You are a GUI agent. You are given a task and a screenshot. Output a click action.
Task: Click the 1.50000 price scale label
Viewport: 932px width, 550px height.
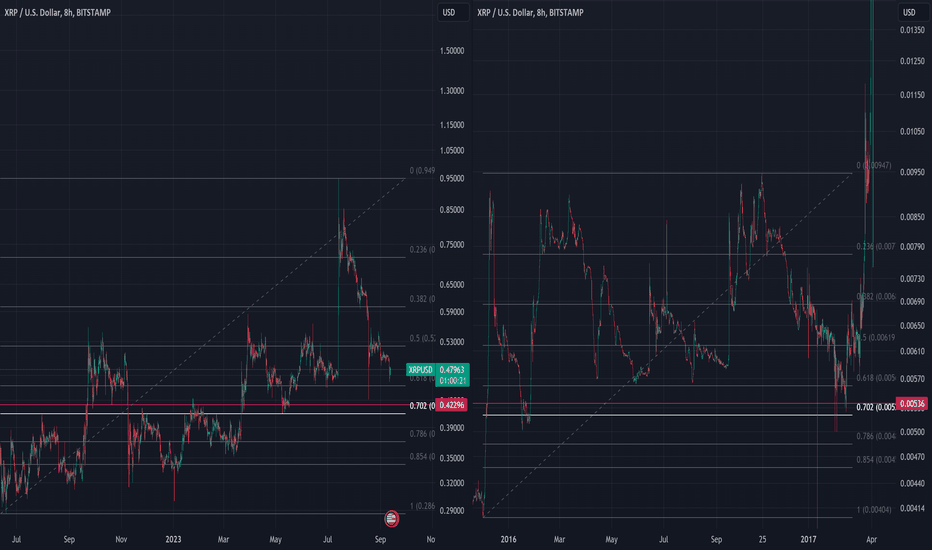coord(452,51)
